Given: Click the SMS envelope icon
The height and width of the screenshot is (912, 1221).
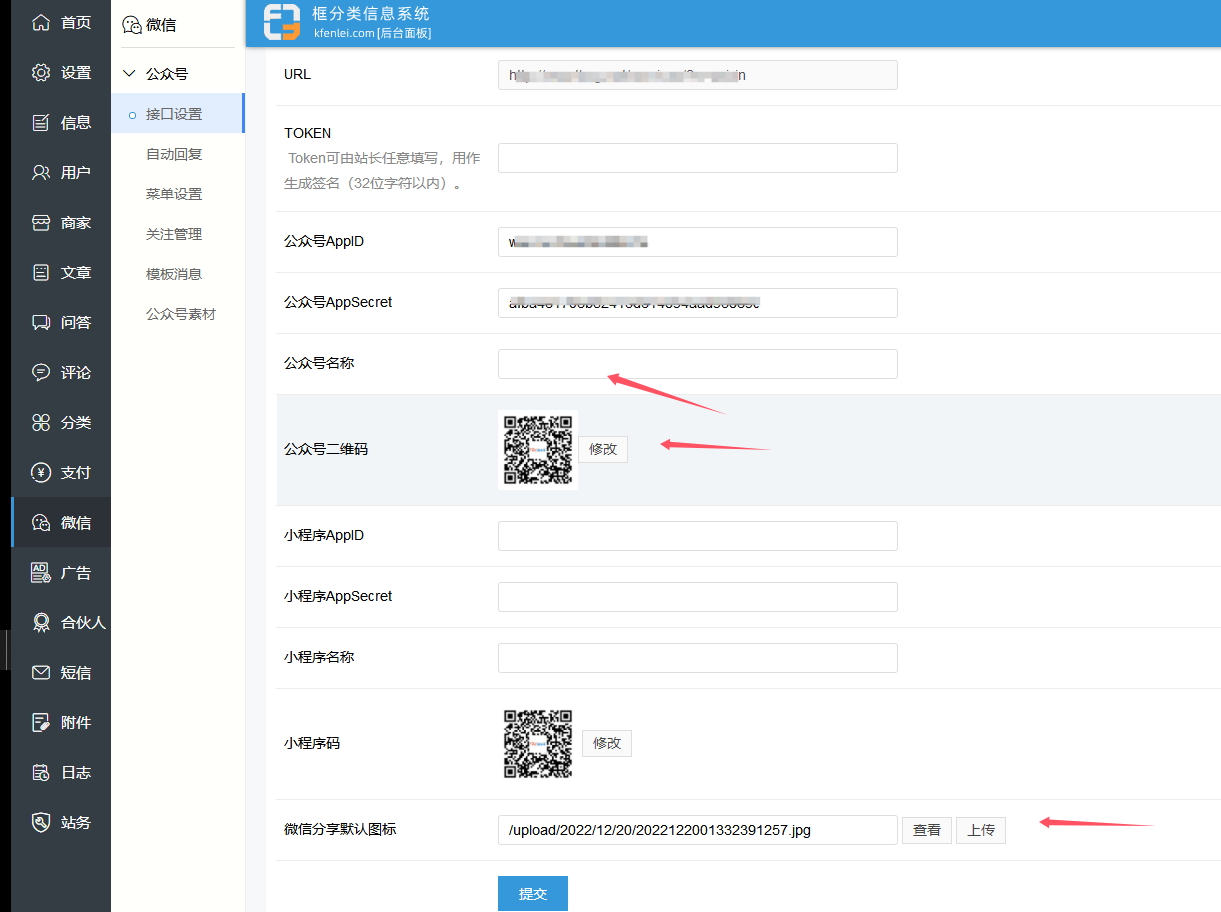Looking at the screenshot, I should (41, 672).
